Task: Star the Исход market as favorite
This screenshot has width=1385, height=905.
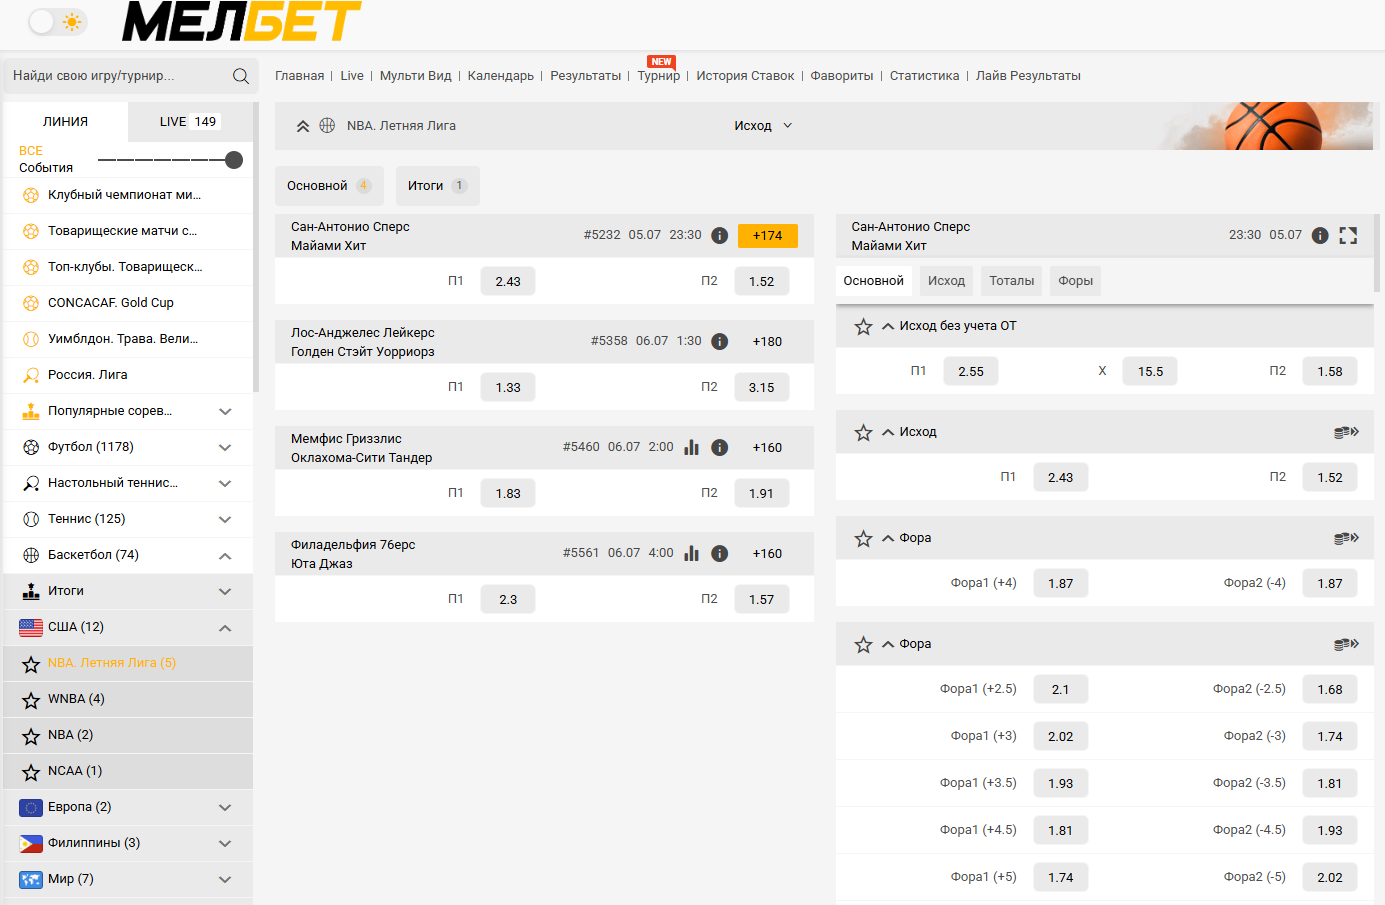Action: coord(864,432)
